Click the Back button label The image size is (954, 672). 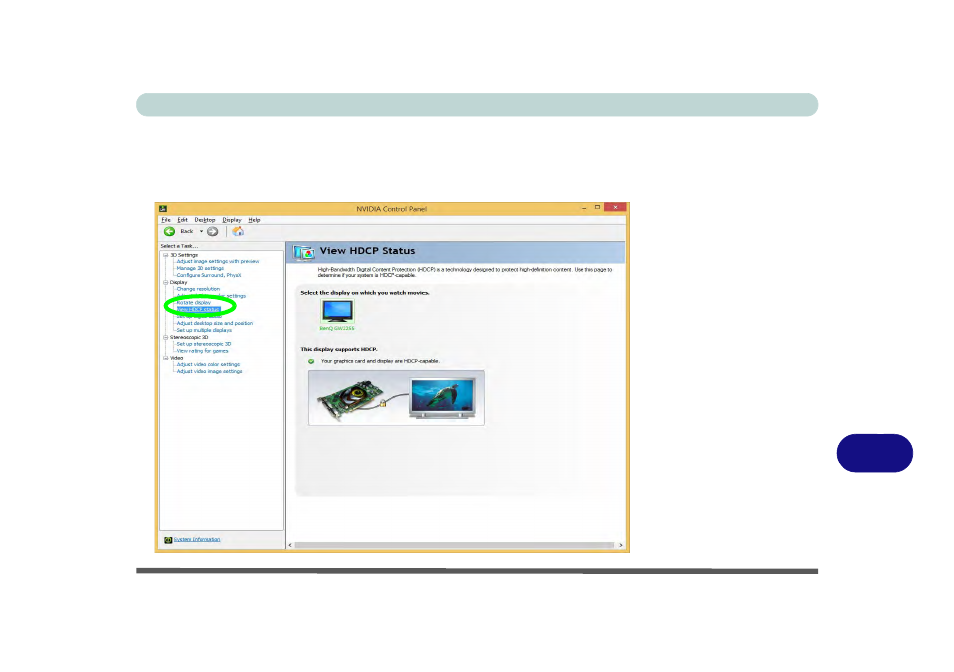187,232
